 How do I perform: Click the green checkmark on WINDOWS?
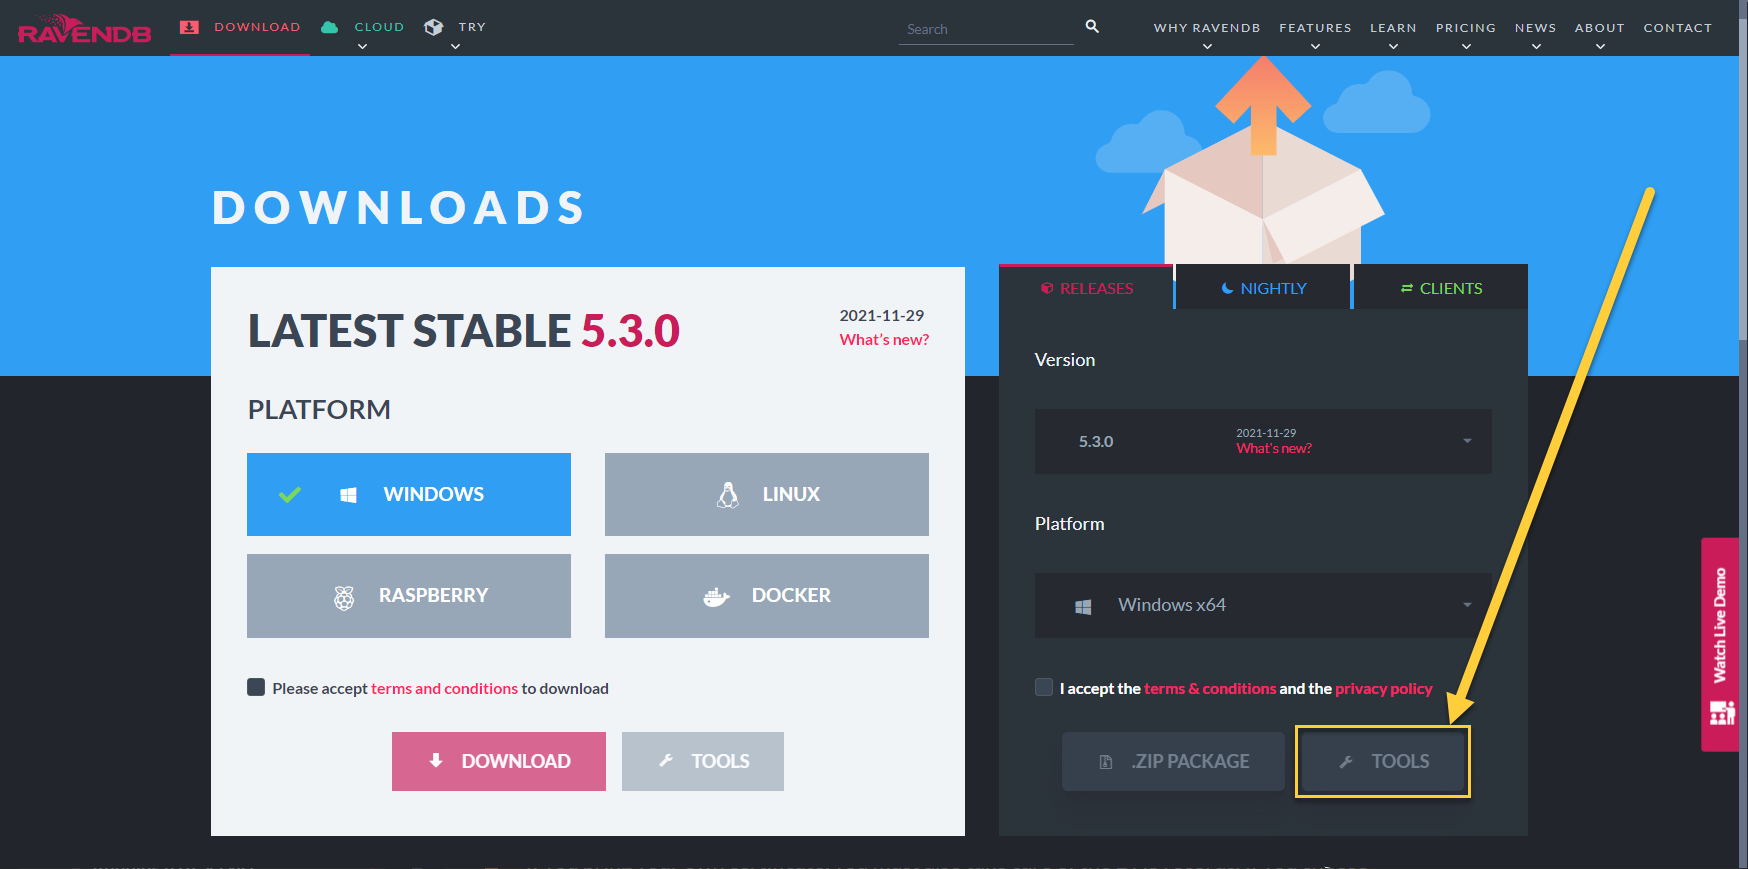pyautogui.click(x=290, y=494)
